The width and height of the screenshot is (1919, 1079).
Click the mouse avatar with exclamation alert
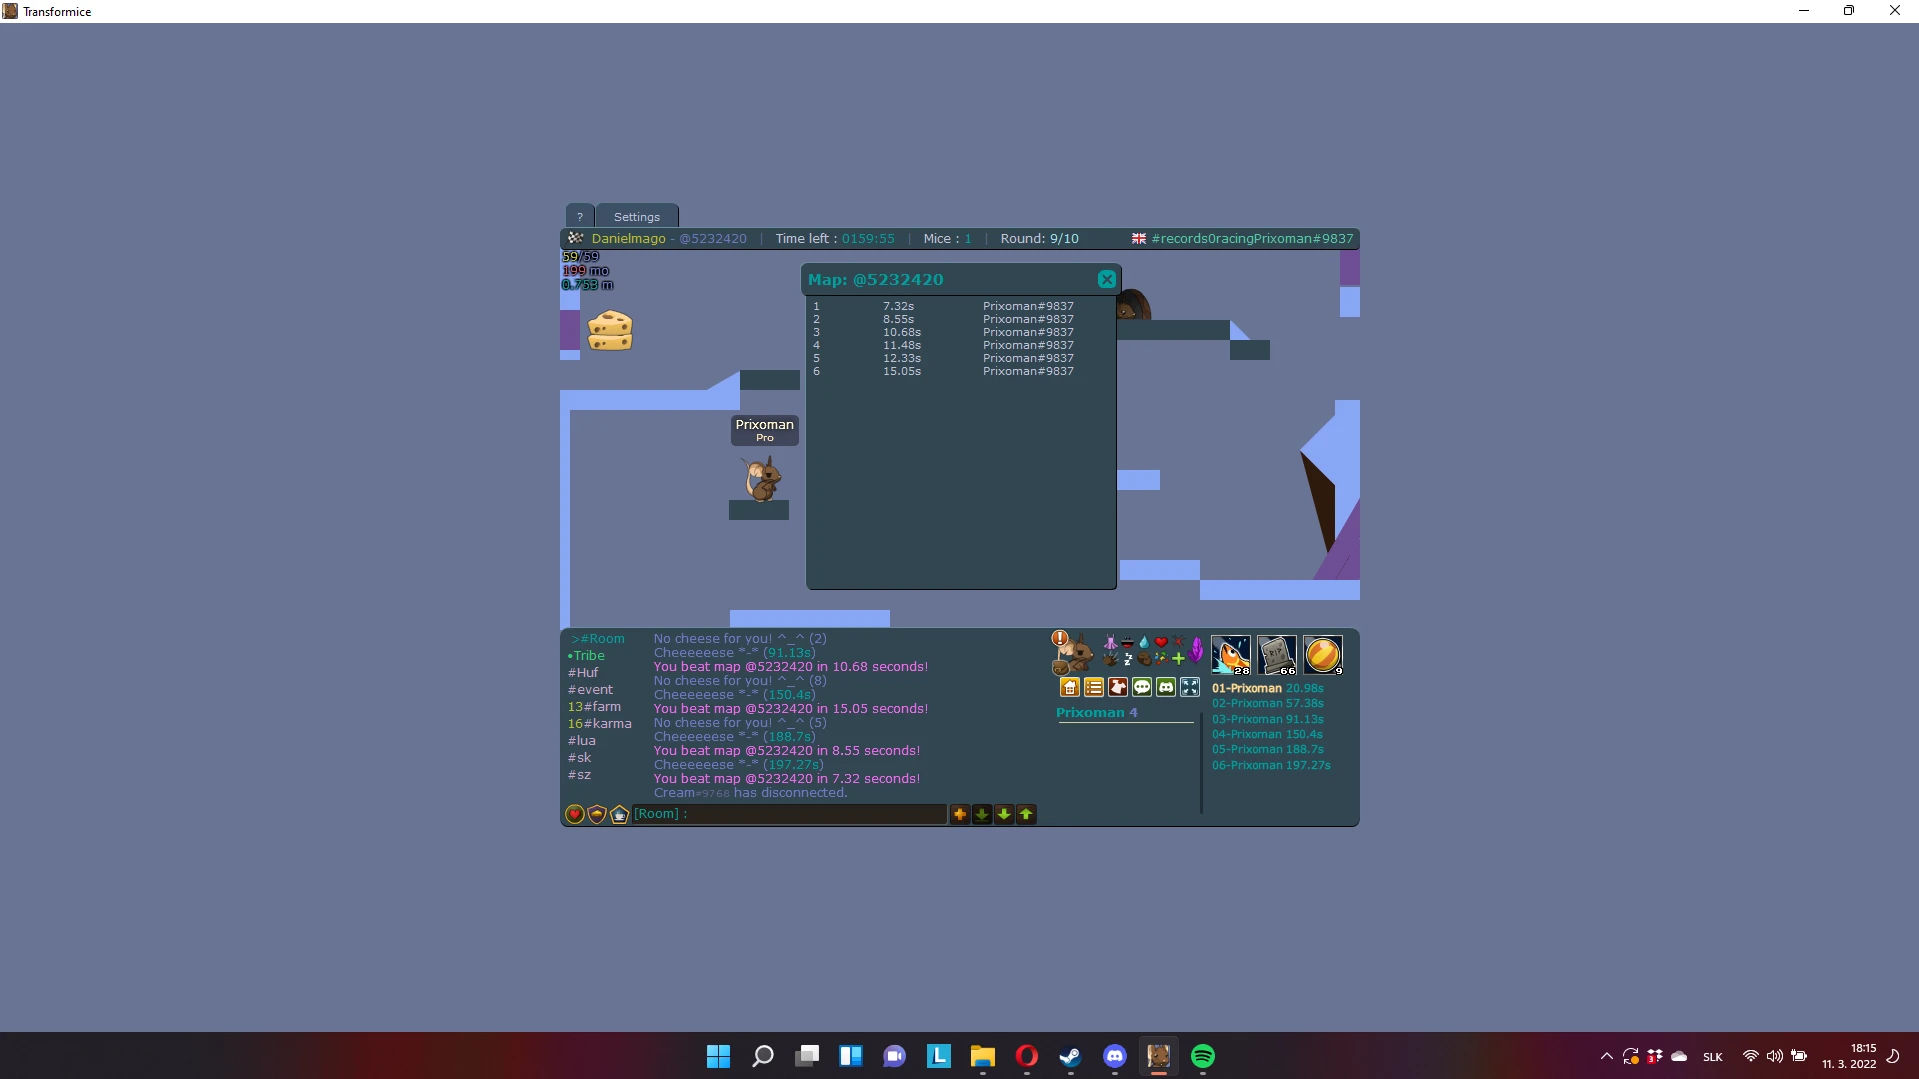[1071, 653]
